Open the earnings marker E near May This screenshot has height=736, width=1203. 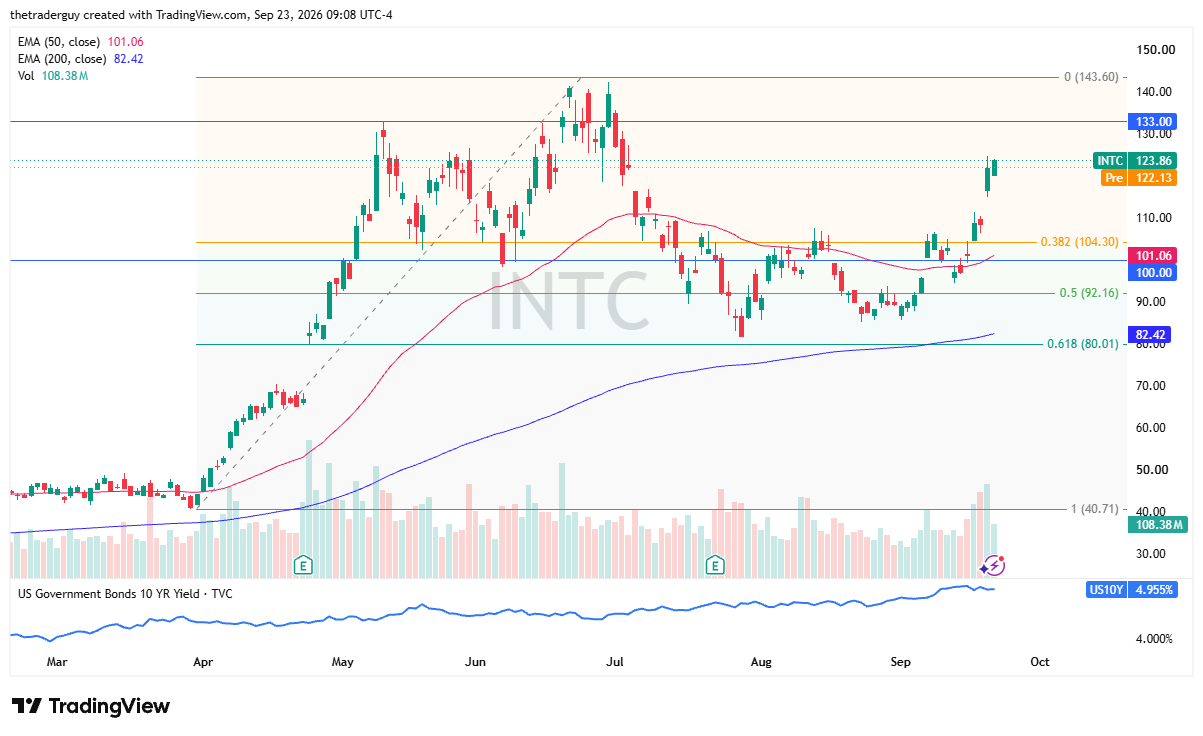click(x=301, y=566)
